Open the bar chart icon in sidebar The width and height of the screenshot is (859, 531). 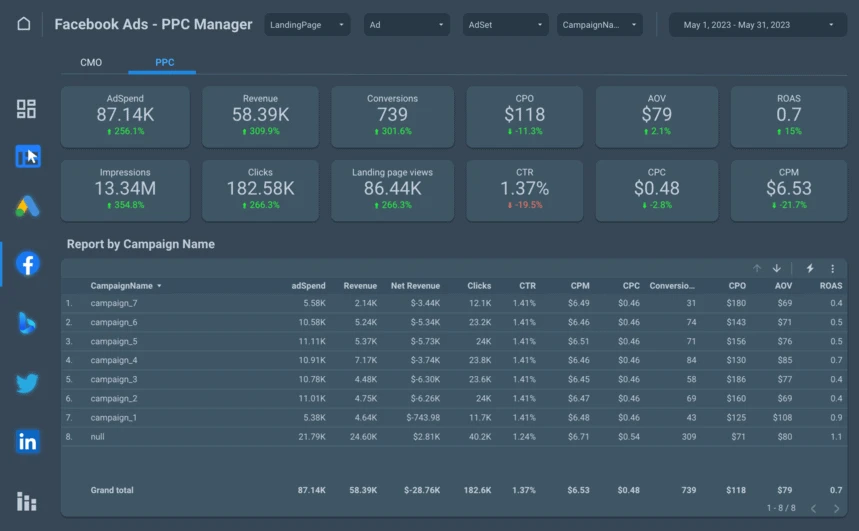[26, 501]
